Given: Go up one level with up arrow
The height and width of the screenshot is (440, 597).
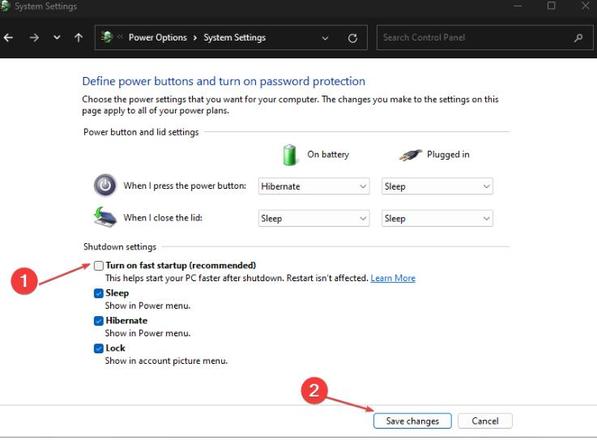Looking at the screenshot, I should pos(78,37).
